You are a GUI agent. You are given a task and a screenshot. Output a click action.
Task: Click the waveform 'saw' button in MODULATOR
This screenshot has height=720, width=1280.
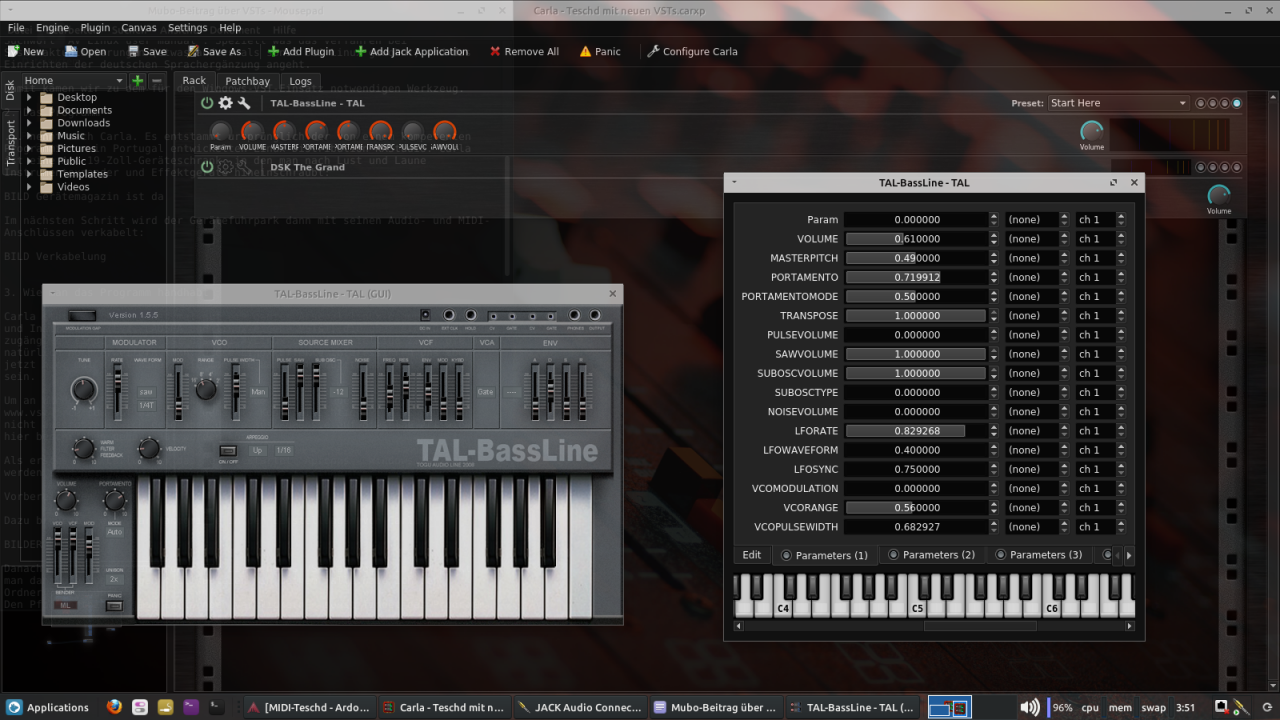click(x=145, y=391)
